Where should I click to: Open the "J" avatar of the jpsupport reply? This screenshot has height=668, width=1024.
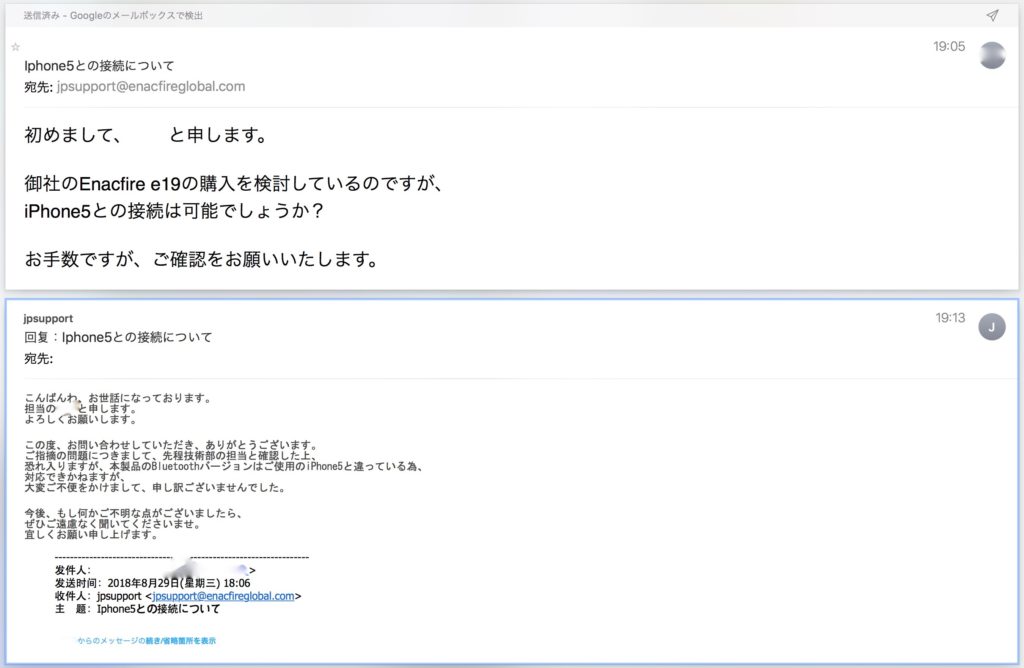991,327
